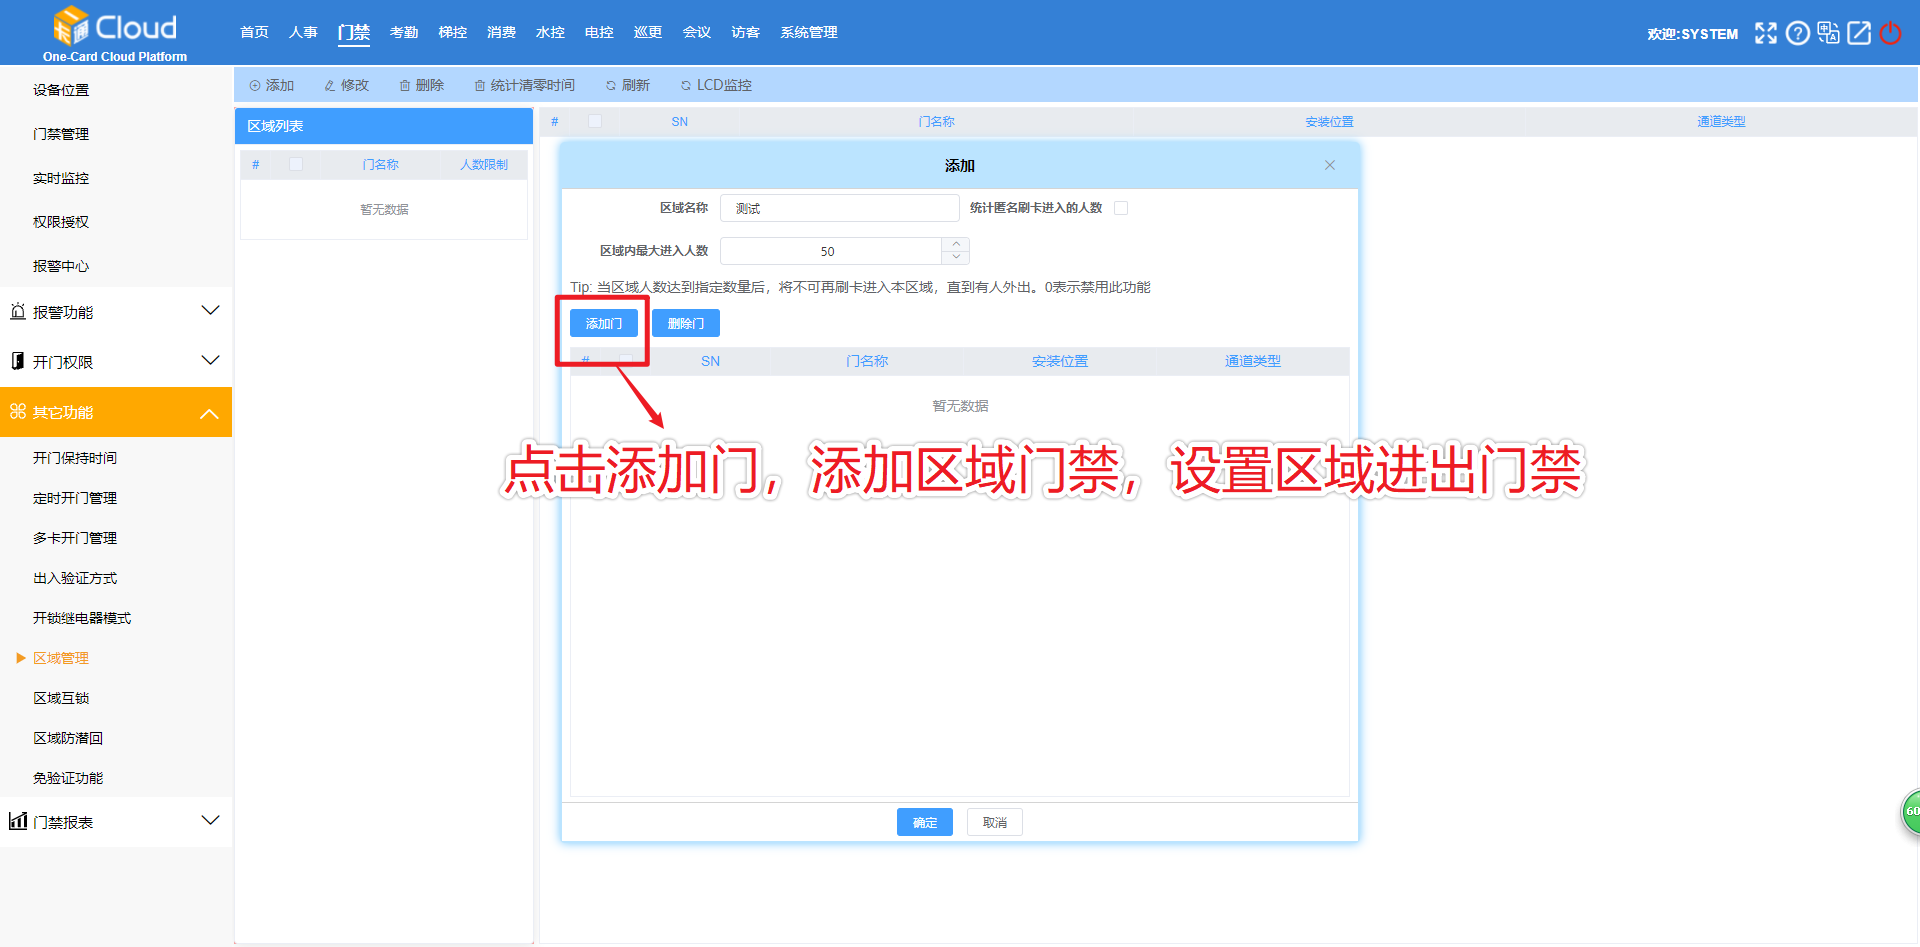Collapse the 其它功能 chevron
The height and width of the screenshot is (947, 1920).
(210, 413)
